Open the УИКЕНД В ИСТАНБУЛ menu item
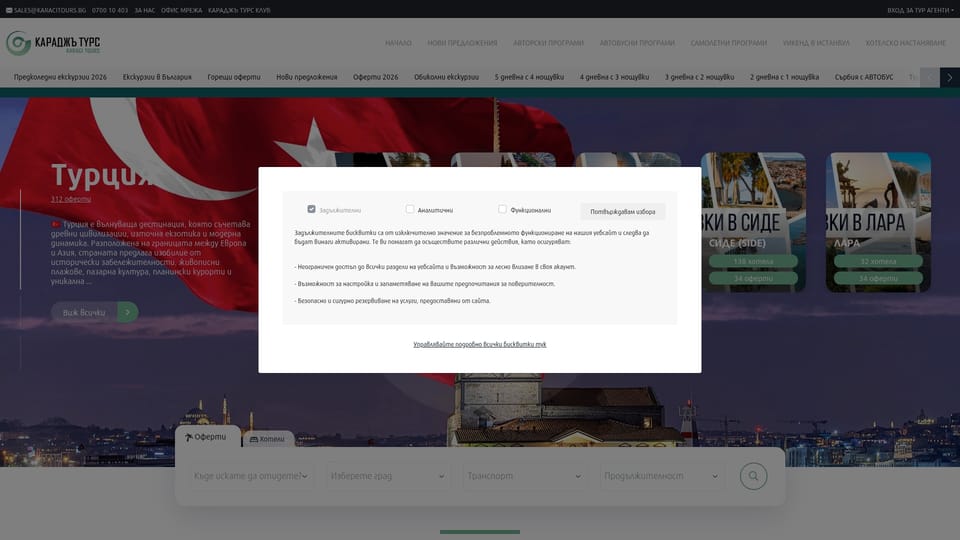Image resolution: width=960 pixels, height=540 pixels. pyautogui.click(x=816, y=43)
